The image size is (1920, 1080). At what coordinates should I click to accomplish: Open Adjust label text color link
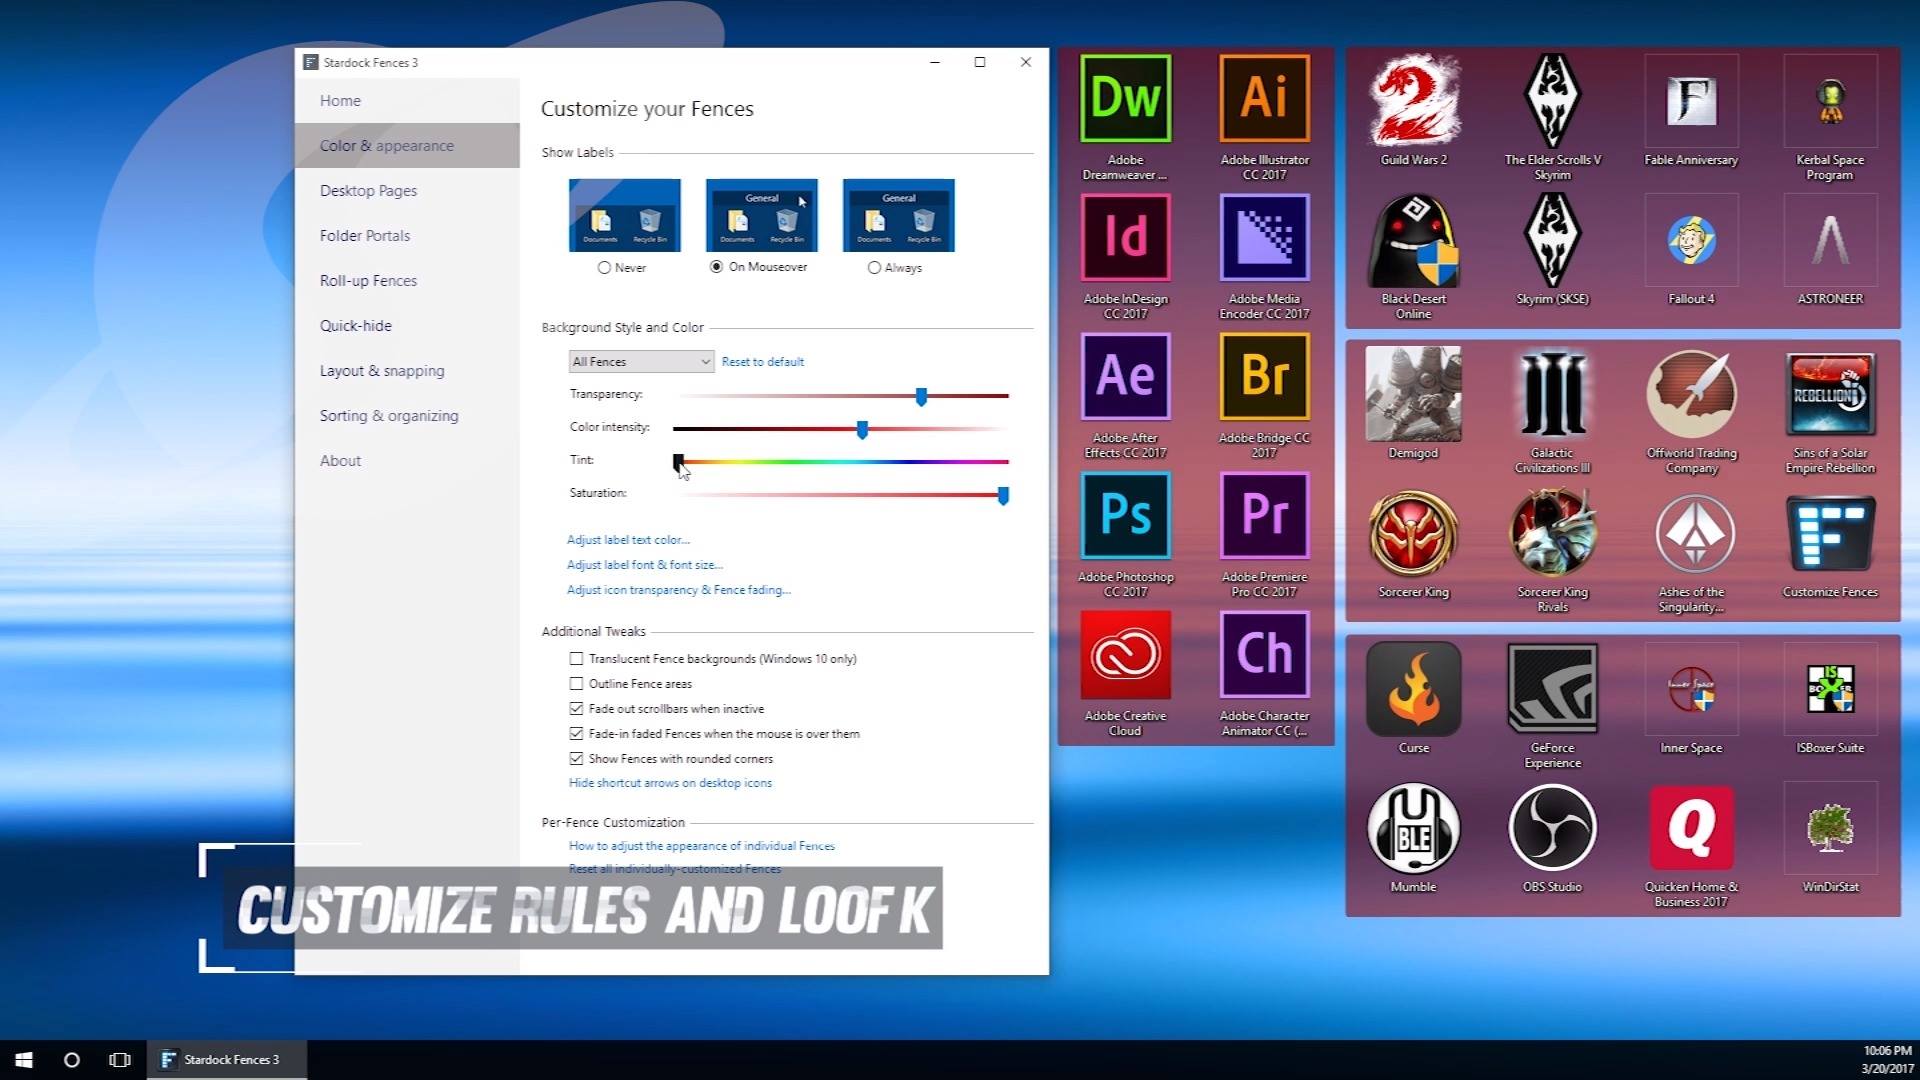pyautogui.click(x=628, y=540)
